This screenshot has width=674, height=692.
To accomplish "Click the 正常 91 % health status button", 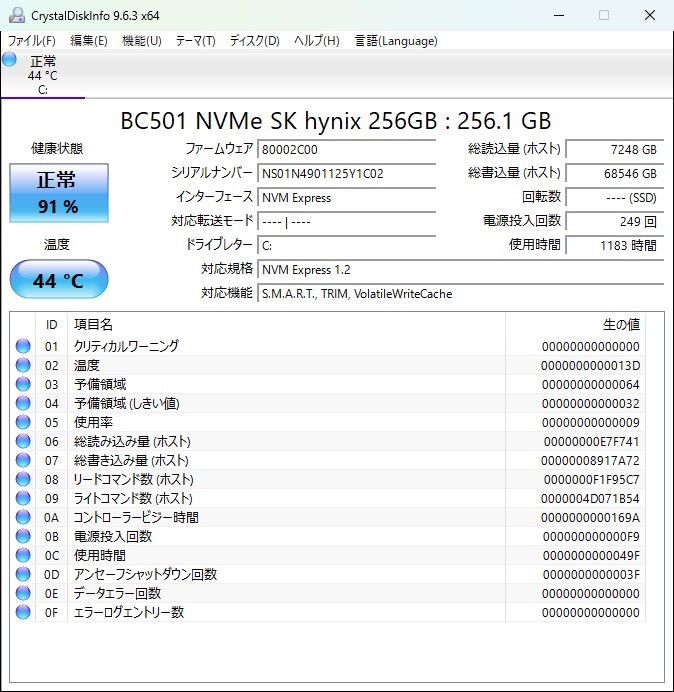I will 59,193.
